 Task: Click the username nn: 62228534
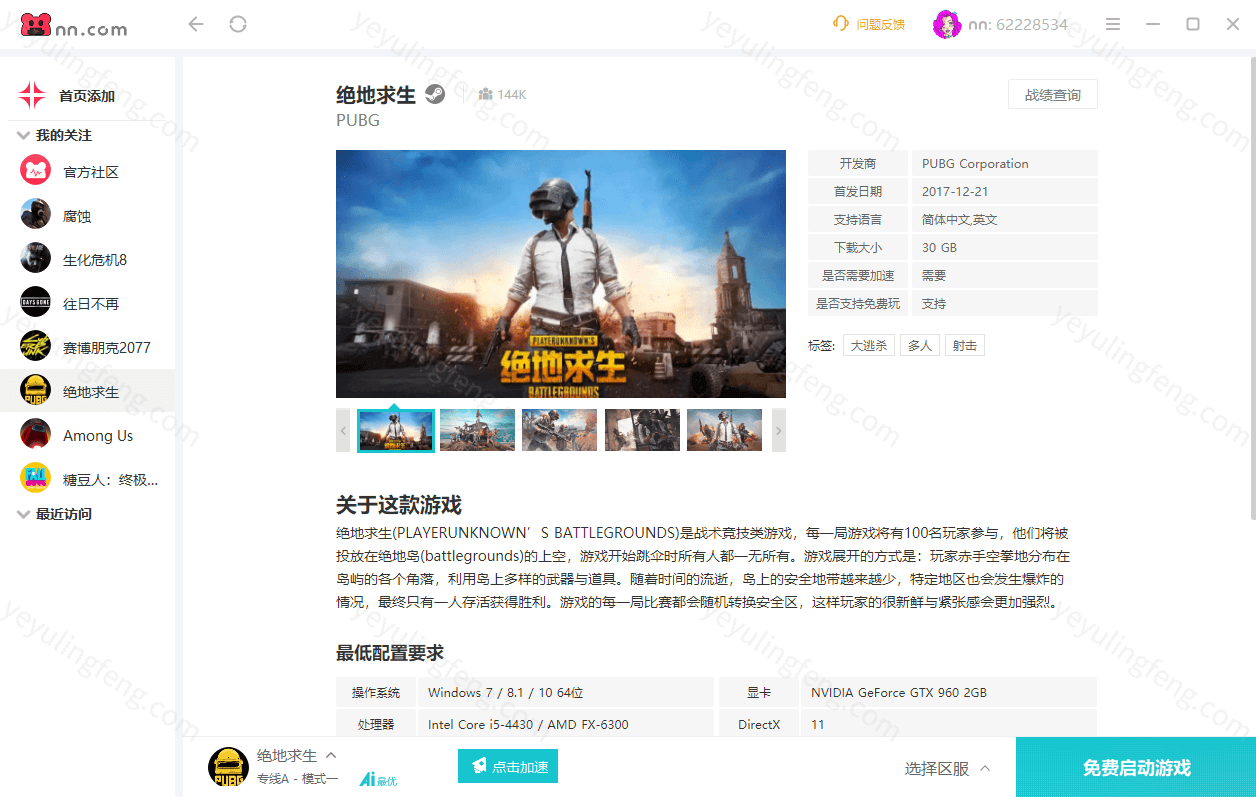[1018, 24]
